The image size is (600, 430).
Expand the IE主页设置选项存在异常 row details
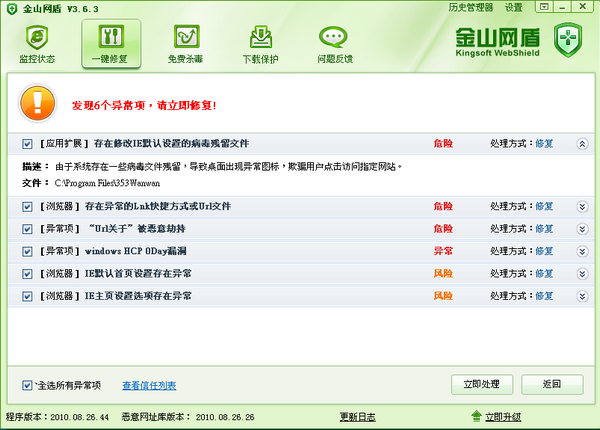(x=582, y=296)
